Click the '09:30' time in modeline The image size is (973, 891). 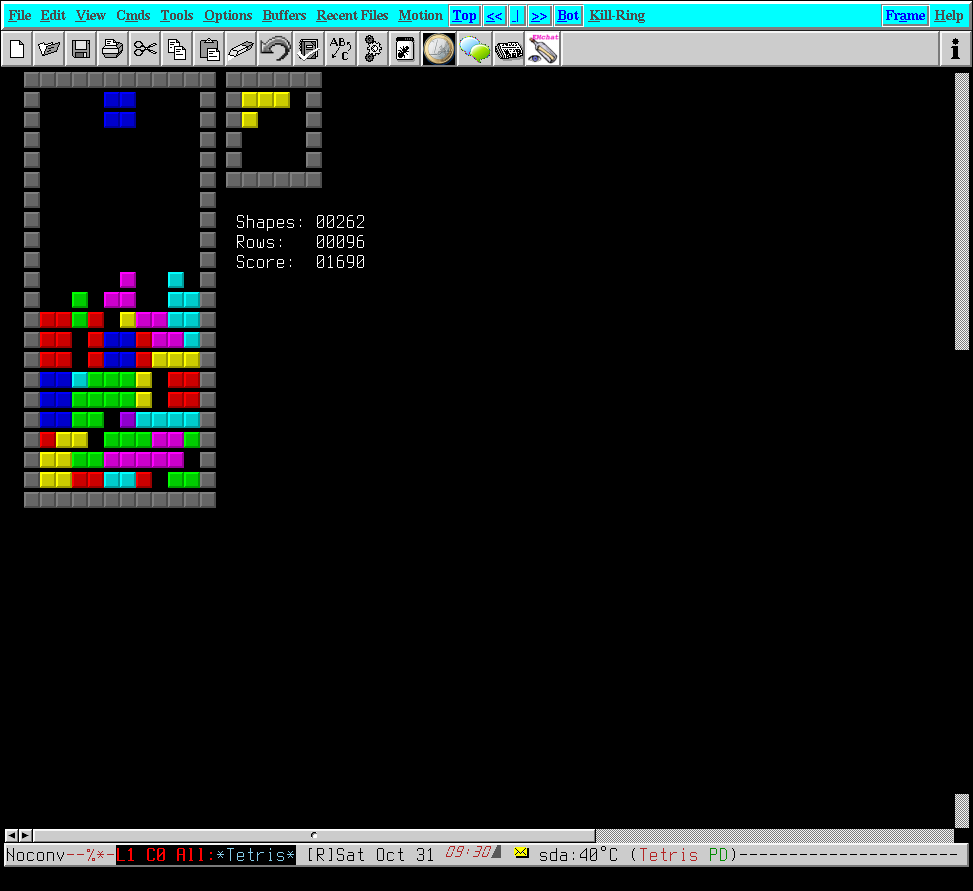point(469,853)
